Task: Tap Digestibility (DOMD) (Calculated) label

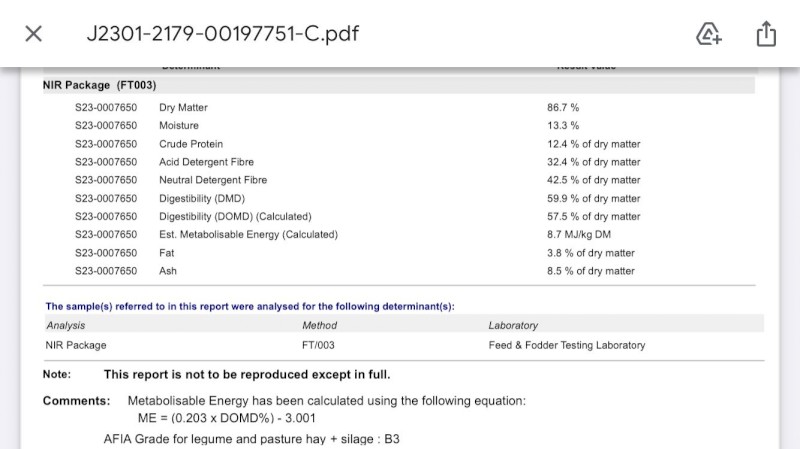Action: pyautogui.click(x=235, y=216)
